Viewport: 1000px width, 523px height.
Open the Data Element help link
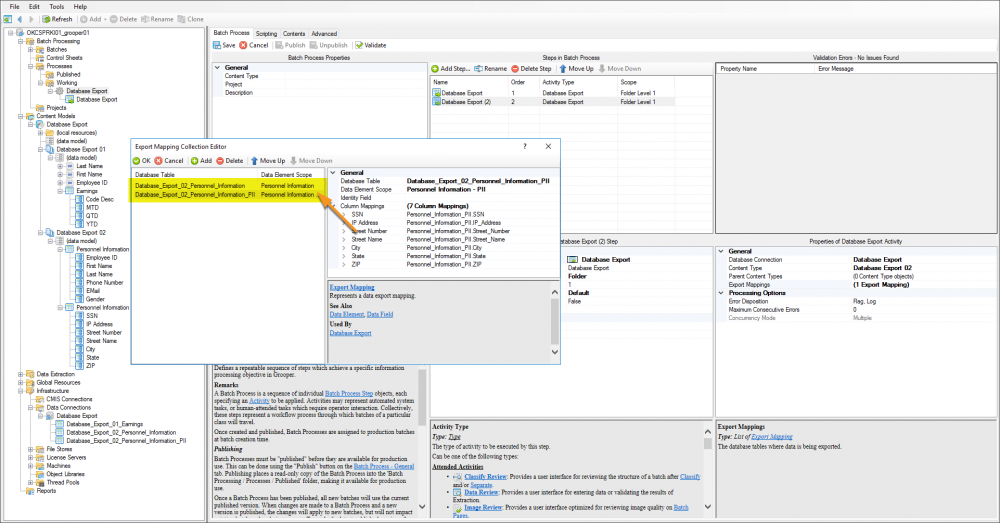click(346, 314)
